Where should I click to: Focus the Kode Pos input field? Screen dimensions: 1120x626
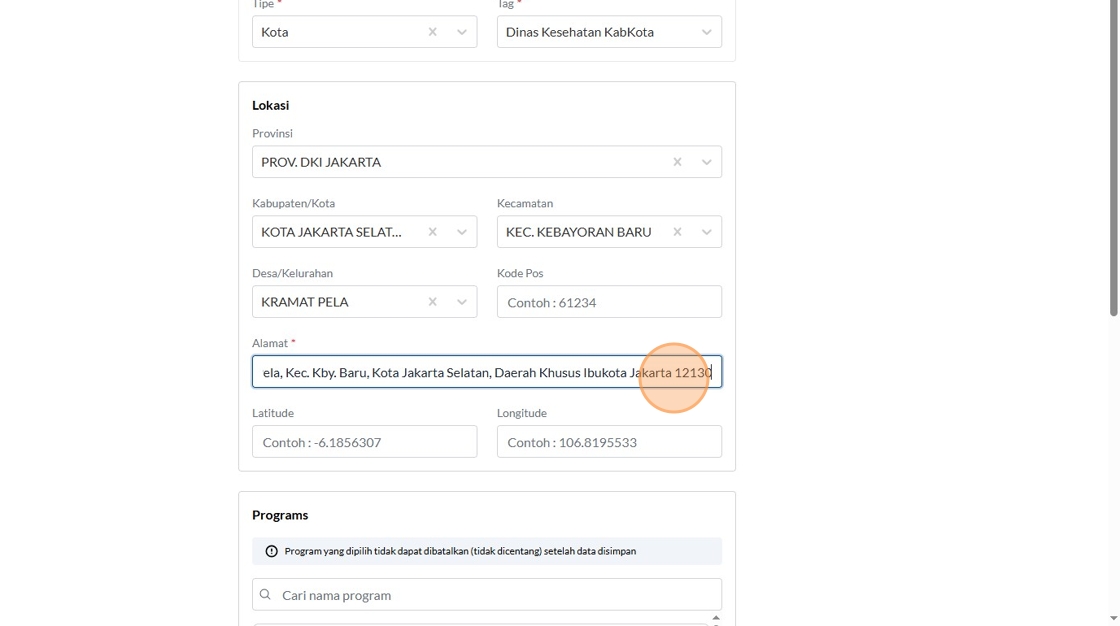[609, 302]
